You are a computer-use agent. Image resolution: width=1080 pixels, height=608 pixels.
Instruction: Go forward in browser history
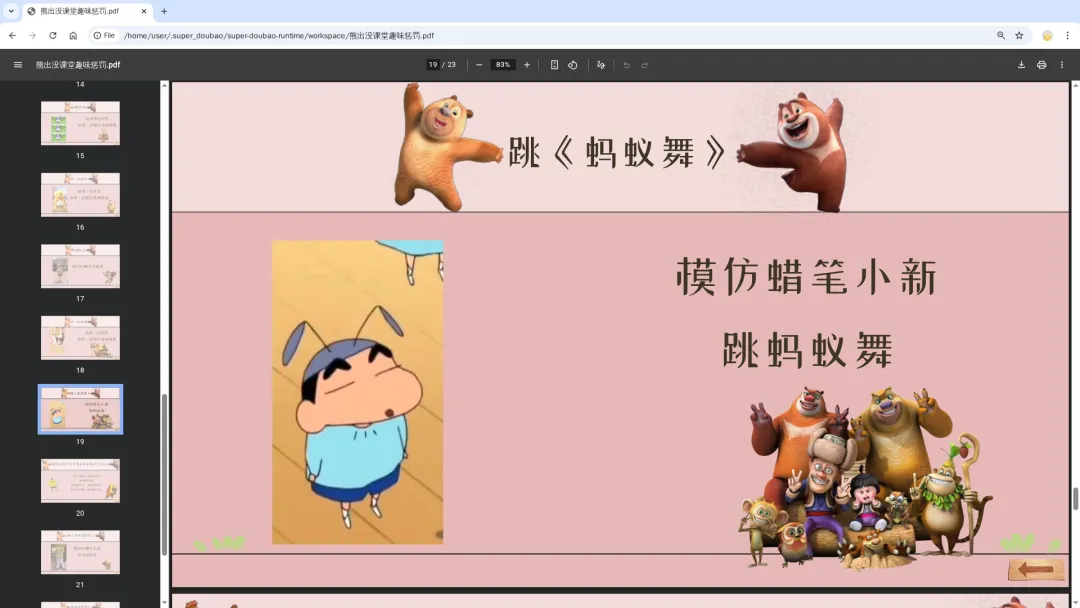point(32,35)
